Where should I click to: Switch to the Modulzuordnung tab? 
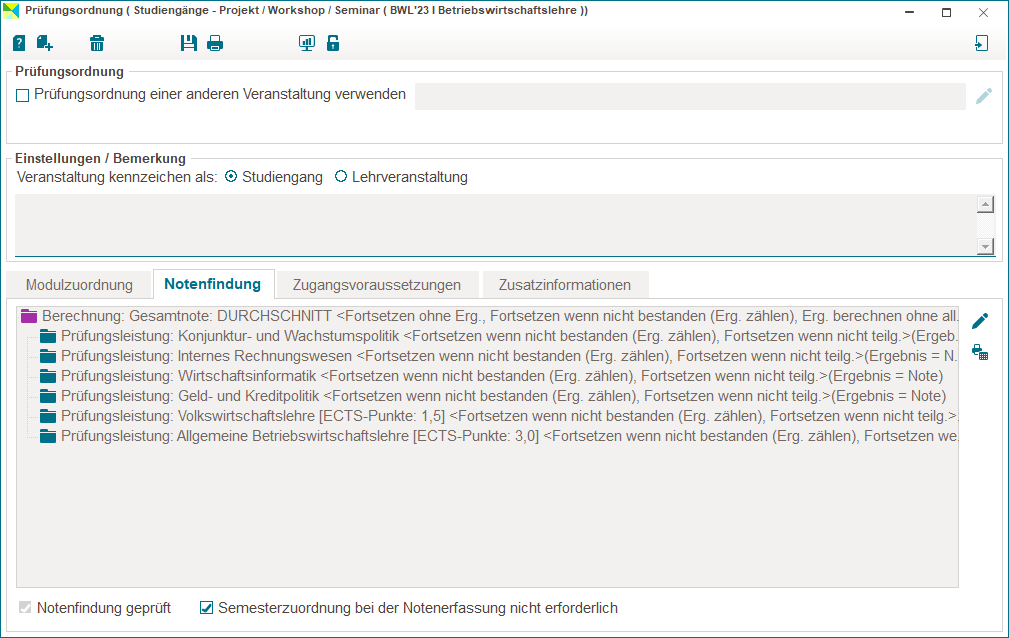pos(79,285)
